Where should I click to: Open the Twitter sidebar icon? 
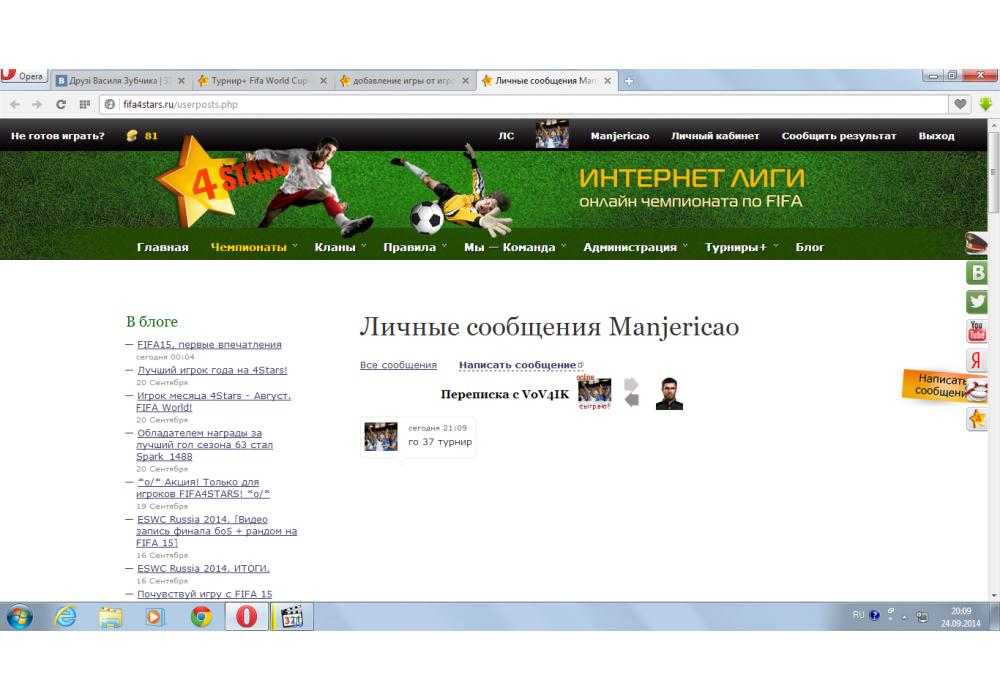[977, 302]
